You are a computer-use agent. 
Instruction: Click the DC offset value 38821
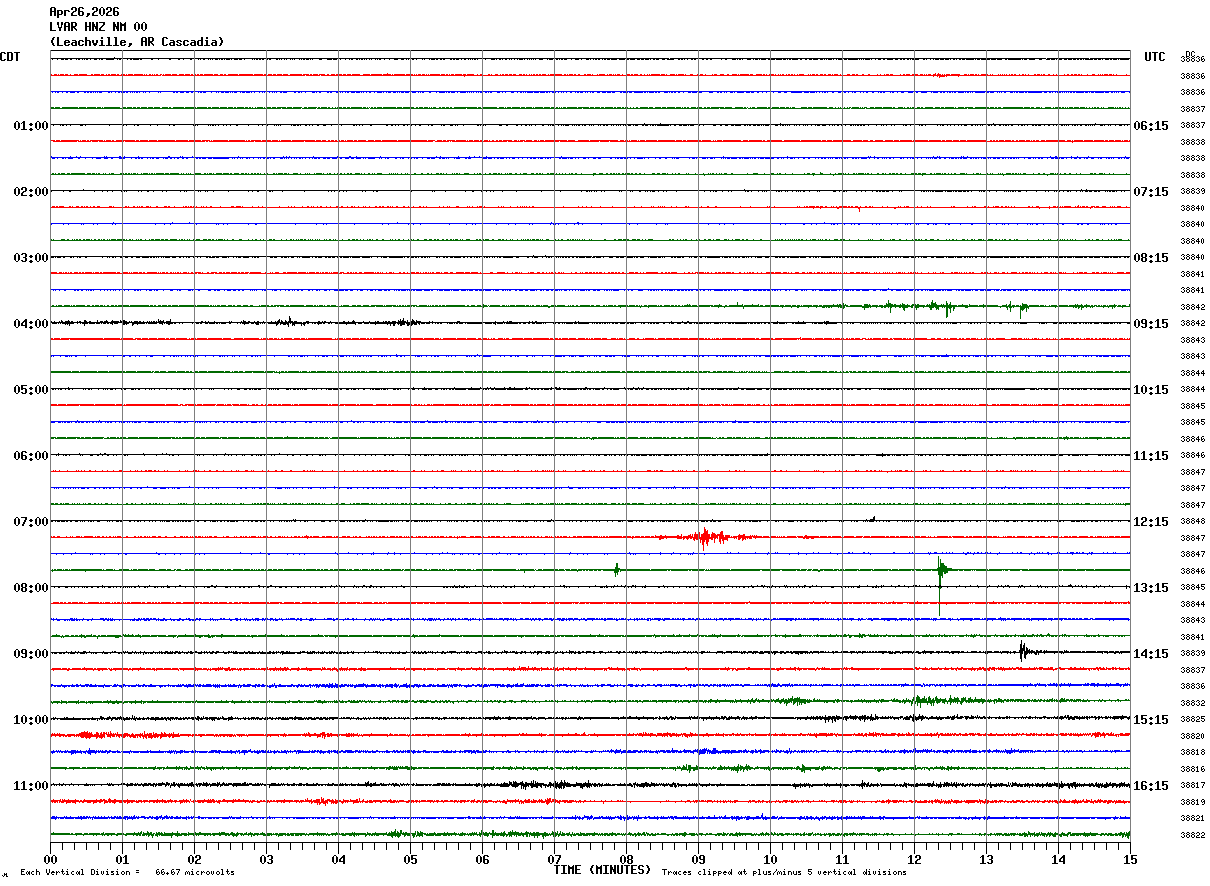click(1192, 818)
